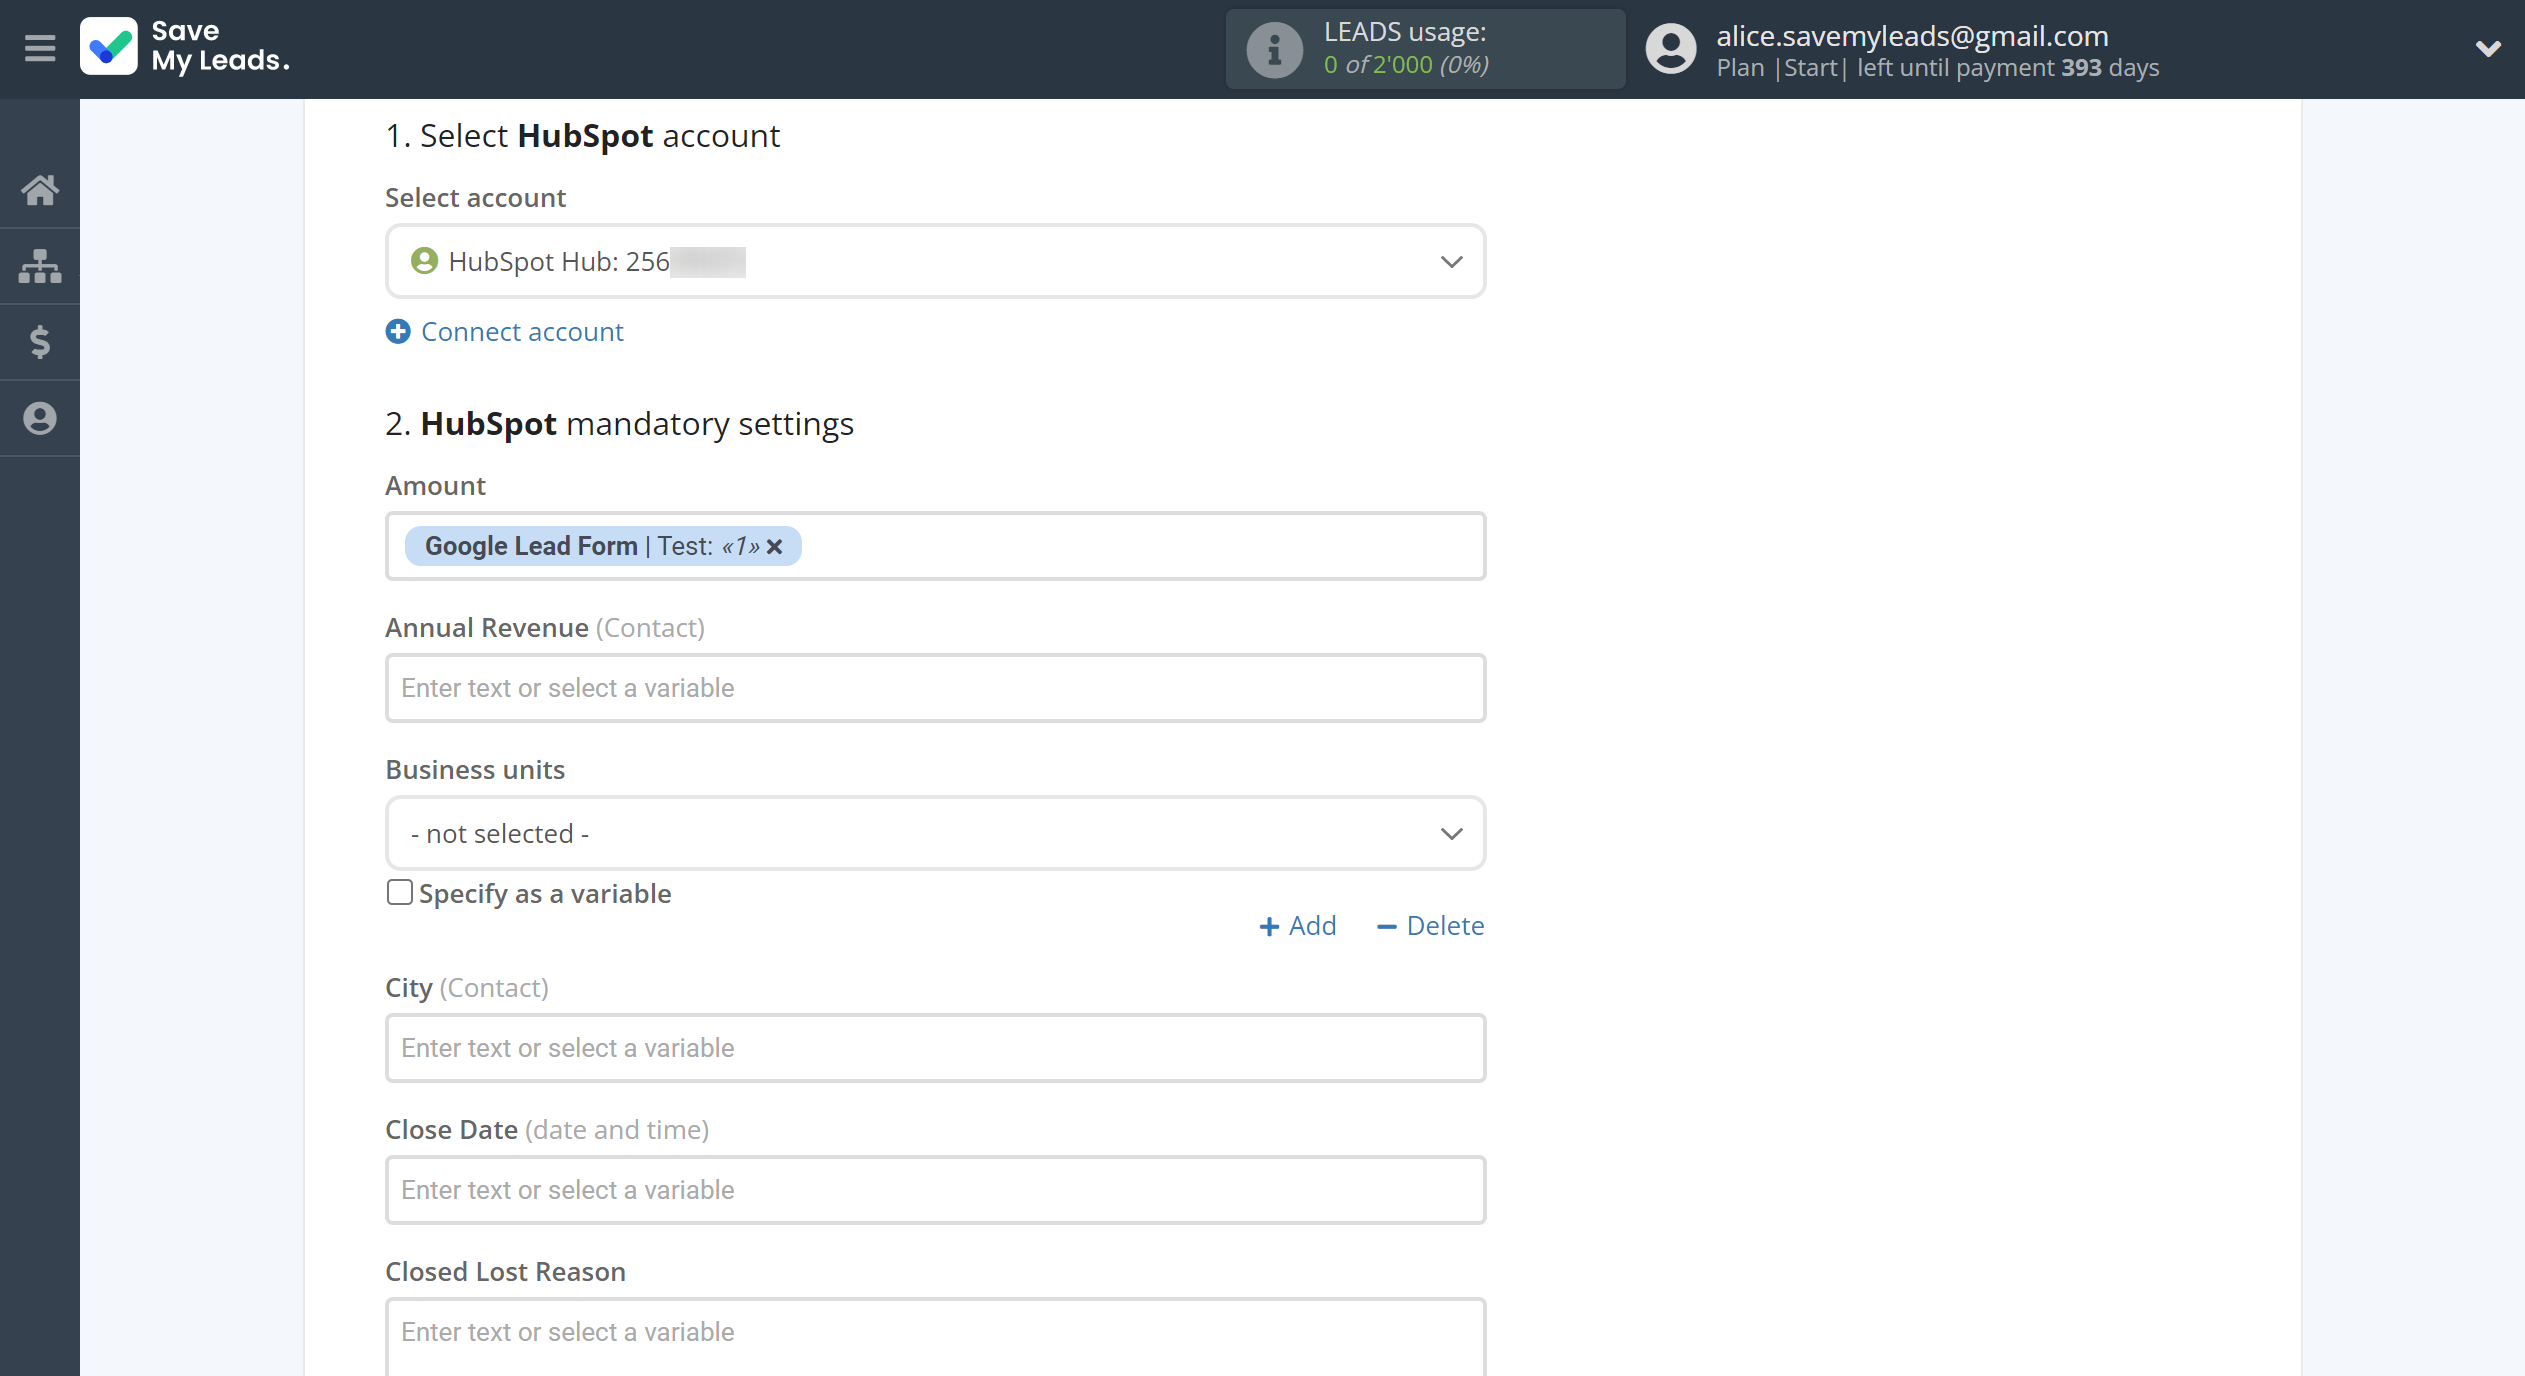
Task: Open the connections sitemap sidebar icon
Action: coord(40,266)
